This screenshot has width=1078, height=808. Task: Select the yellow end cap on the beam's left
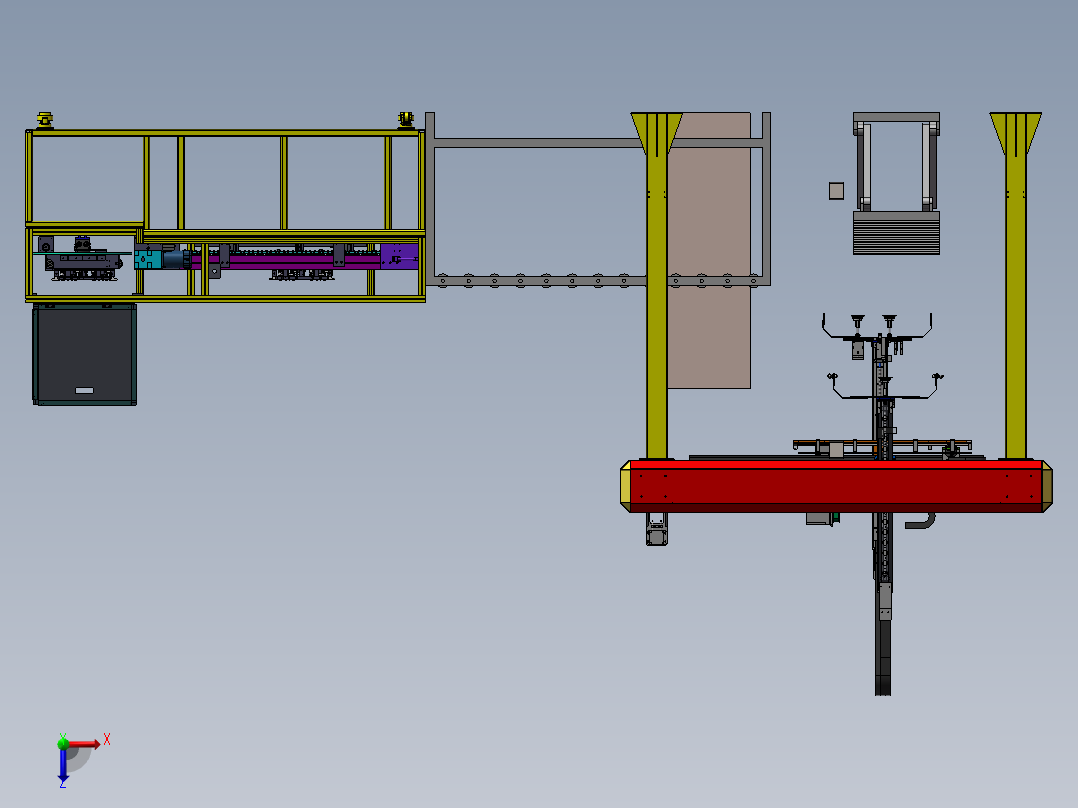pyautogui.click(x=625, y=486)
